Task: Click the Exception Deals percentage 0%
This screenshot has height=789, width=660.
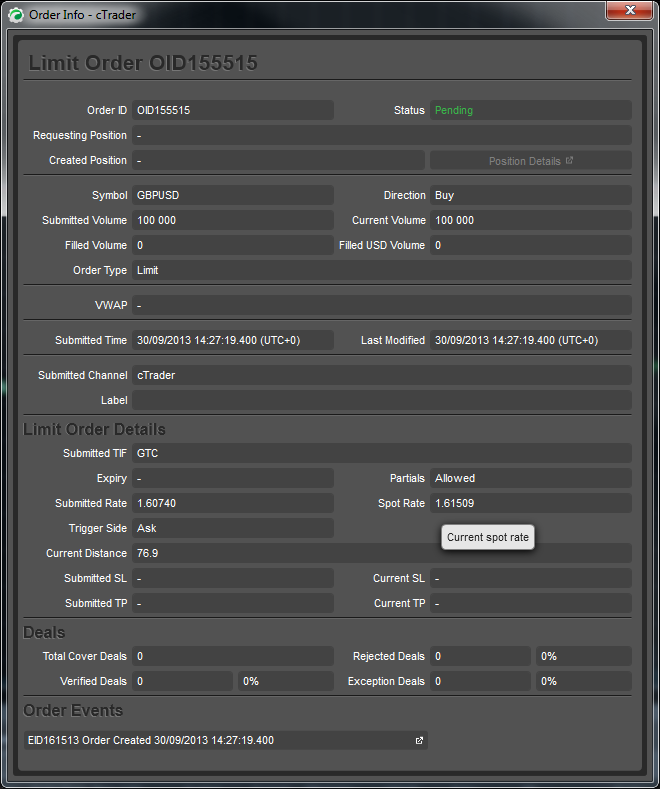Action: pyautogui.click(x=584, y=681)
